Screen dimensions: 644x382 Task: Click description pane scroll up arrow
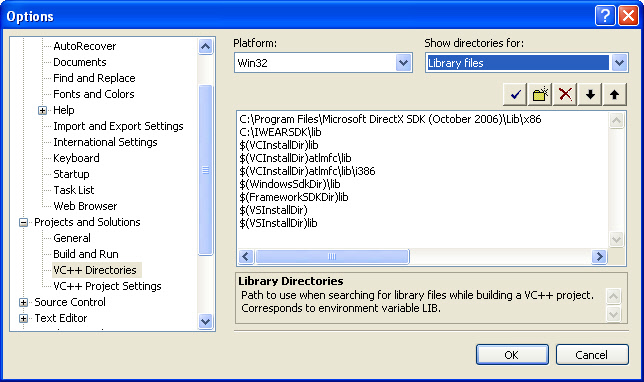(614, 296)
